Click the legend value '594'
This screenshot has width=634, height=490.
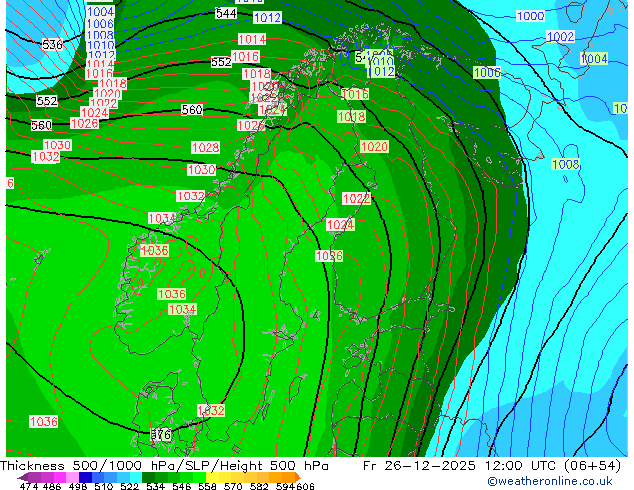[x=285, y=486]
